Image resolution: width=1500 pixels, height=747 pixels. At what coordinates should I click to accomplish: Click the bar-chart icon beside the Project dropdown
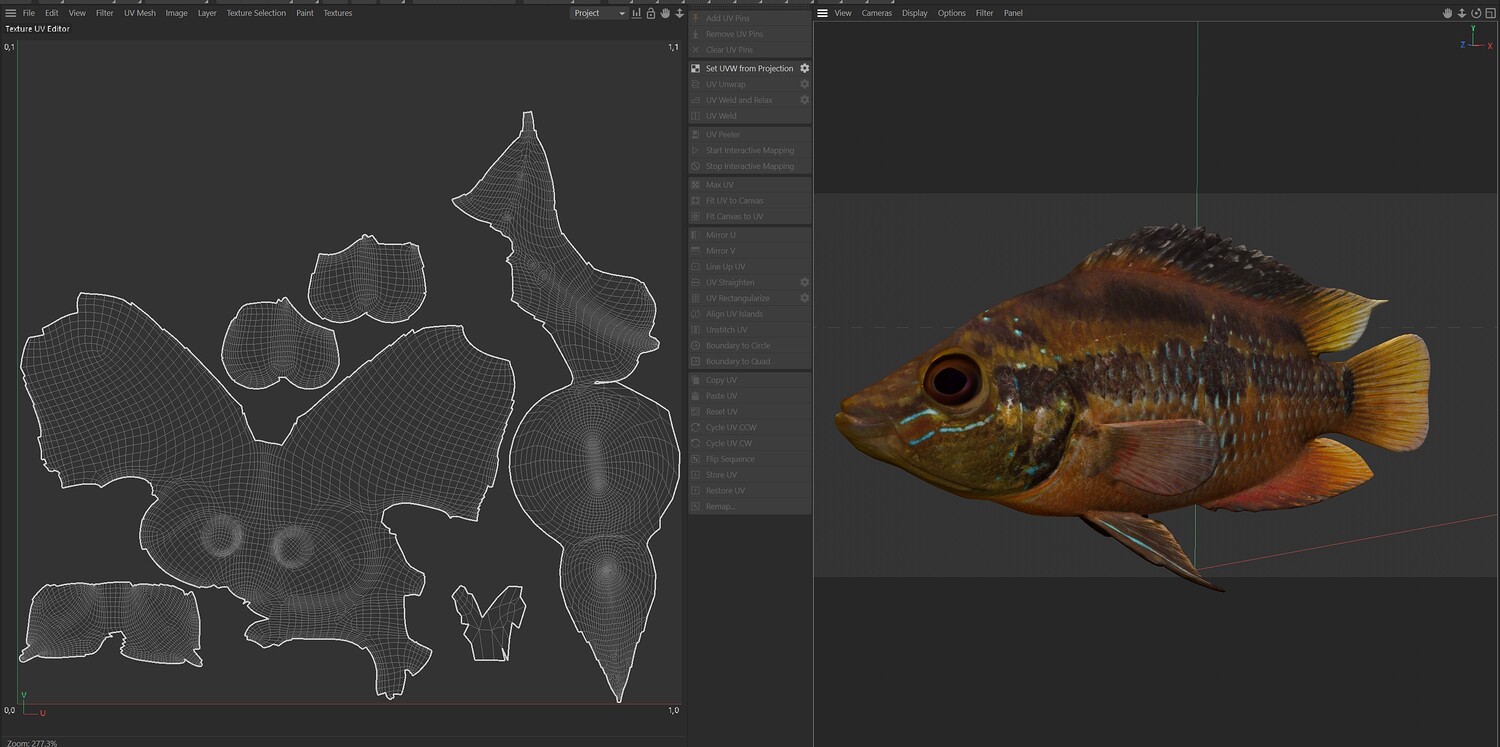coord(637,13)
